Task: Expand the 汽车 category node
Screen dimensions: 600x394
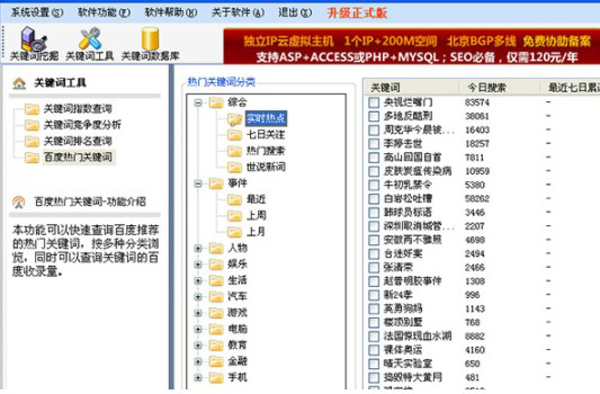Action: point(198,297)
